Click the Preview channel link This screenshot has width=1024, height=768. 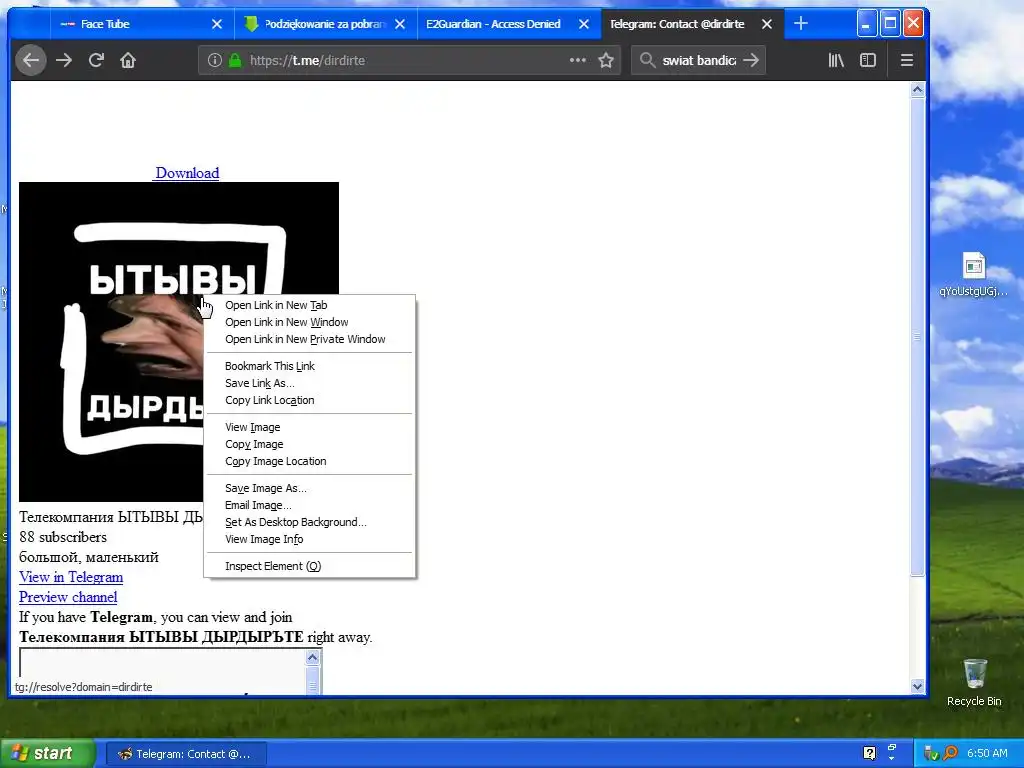pyautogui.click(x=68, y=597)
